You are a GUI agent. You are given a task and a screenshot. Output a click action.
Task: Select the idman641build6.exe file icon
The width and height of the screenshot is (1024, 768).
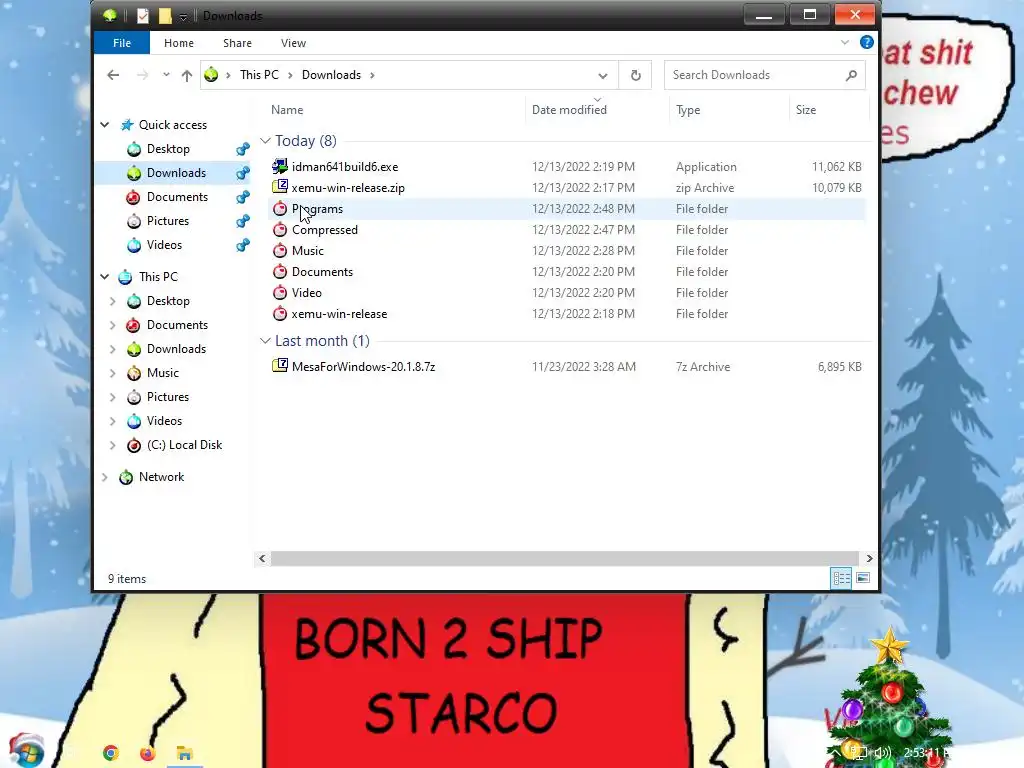click(x=280, y=167)
